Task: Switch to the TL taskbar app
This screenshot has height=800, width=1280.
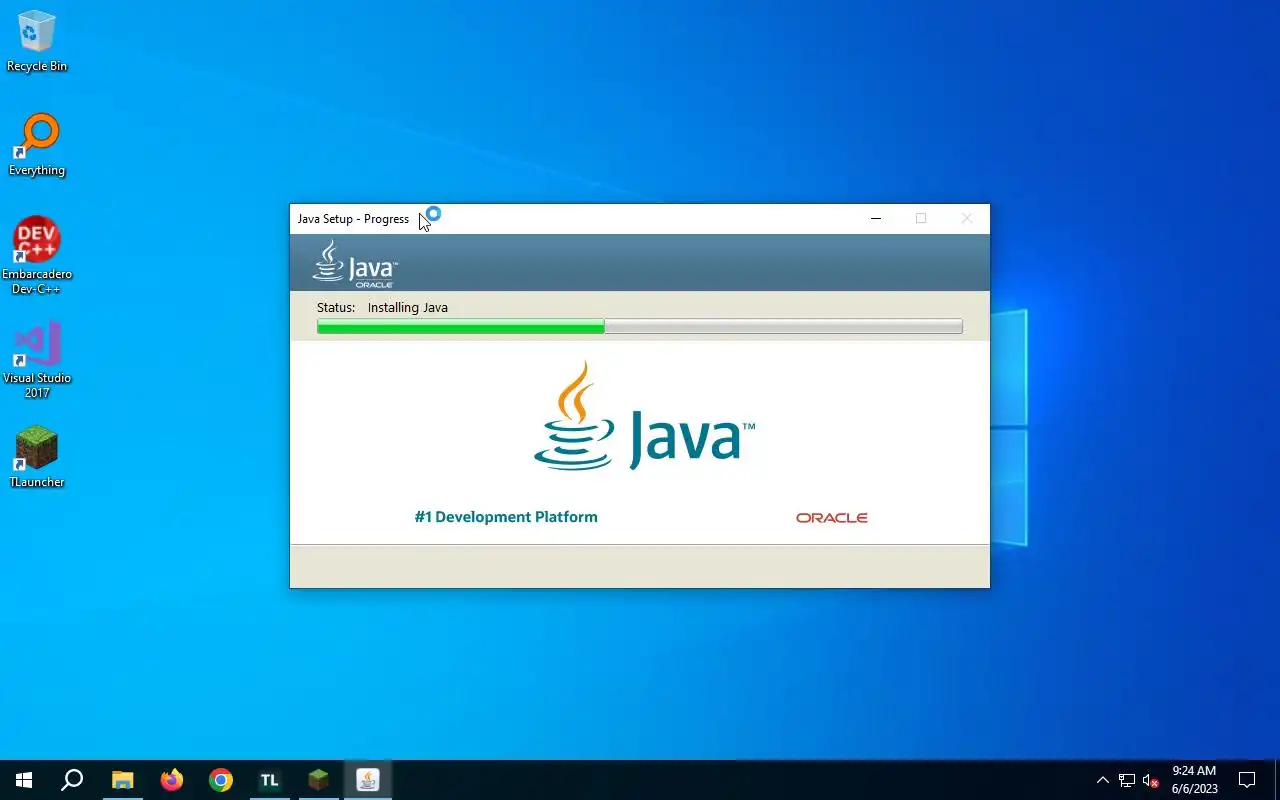Action: pos(269,780)
